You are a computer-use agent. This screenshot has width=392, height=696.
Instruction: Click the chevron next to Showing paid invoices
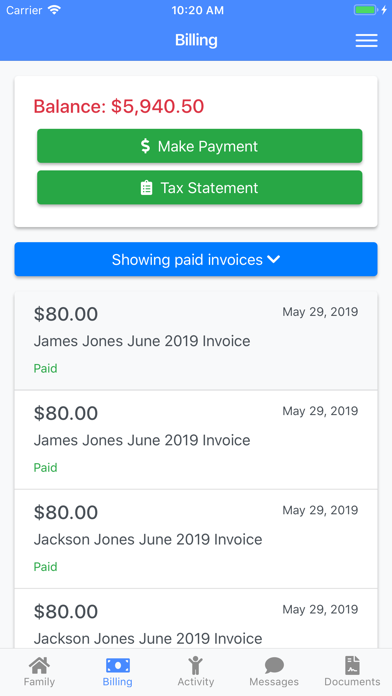click(274, 259)
